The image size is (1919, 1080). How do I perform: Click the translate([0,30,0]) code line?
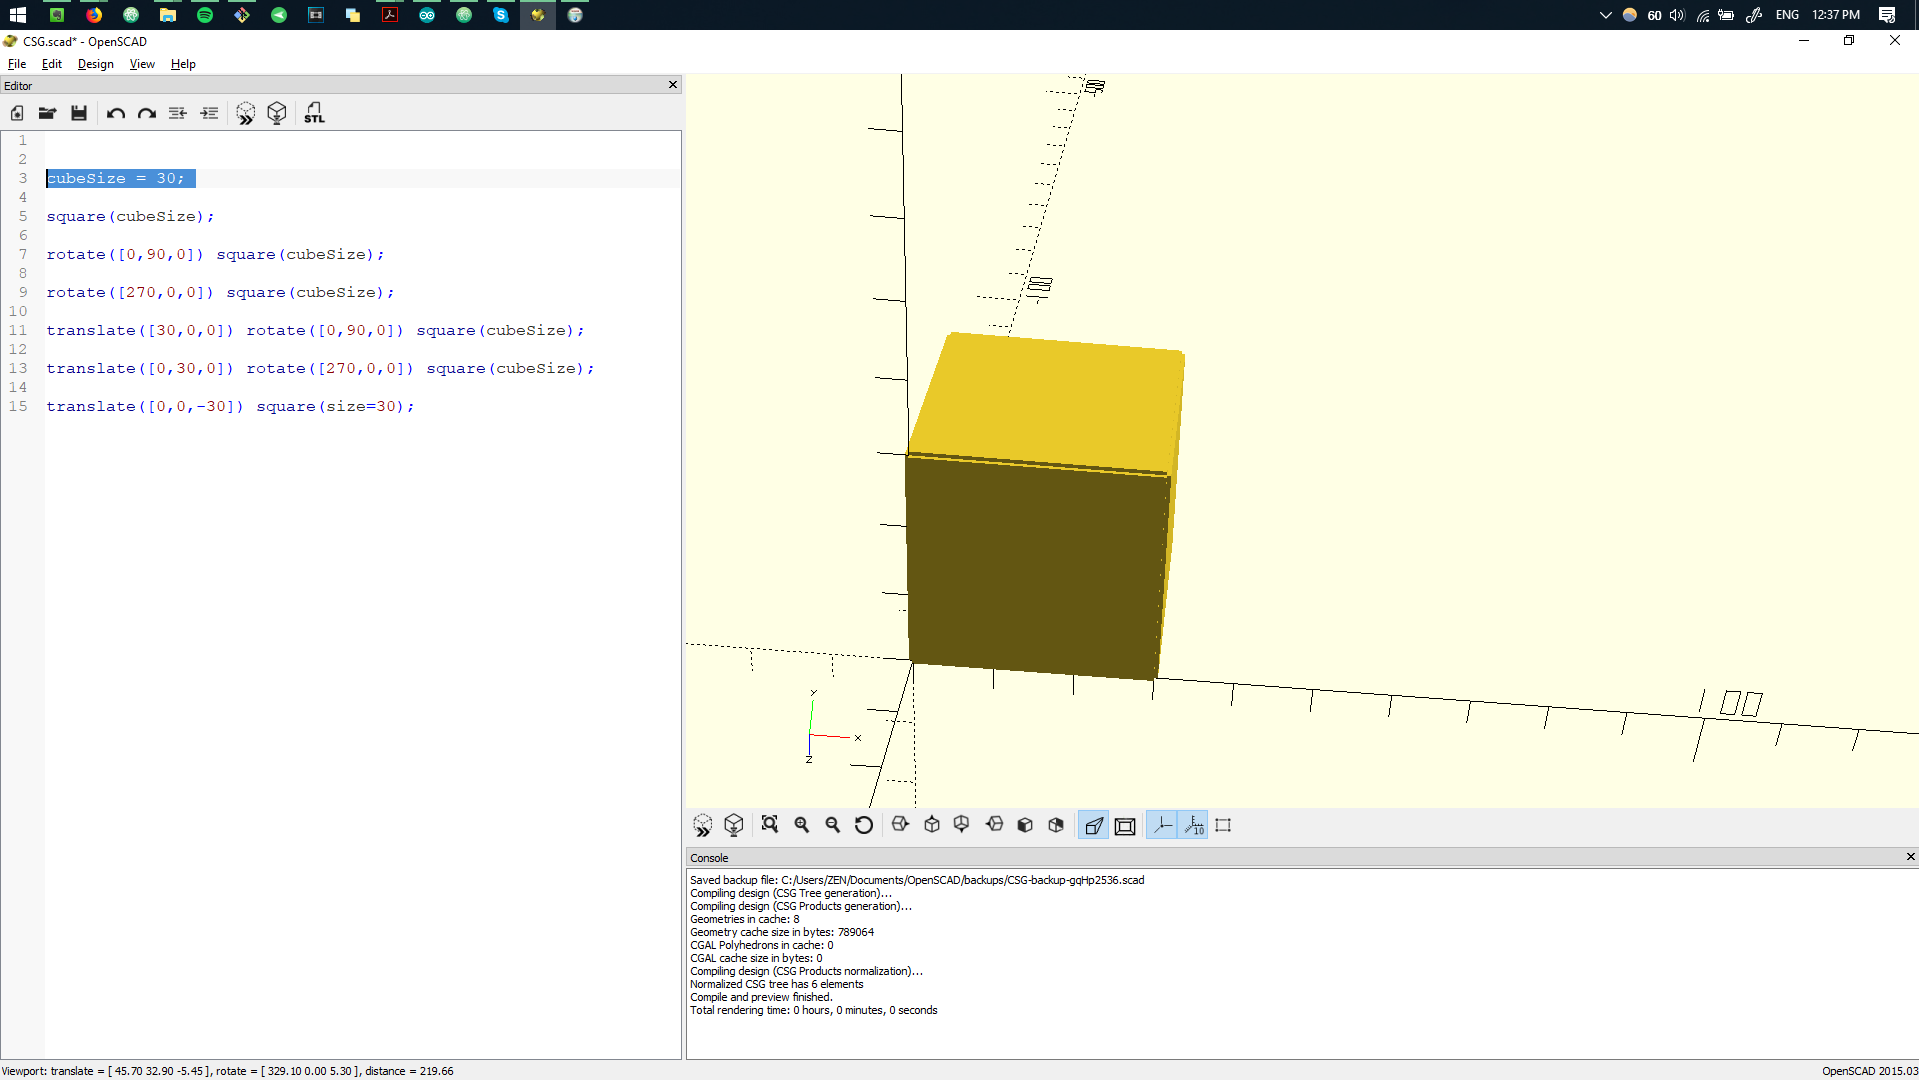tap(320, 368)
